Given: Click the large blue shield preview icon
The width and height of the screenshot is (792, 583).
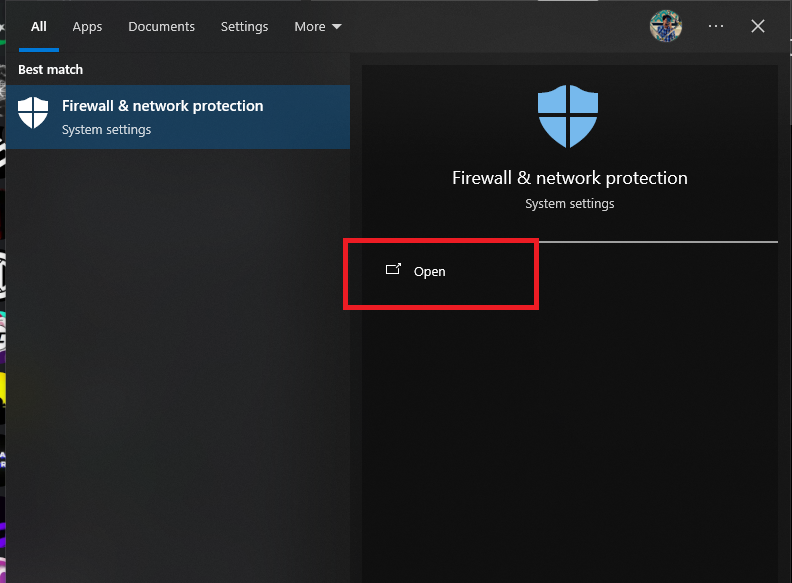Looking at the screenshot, I should (x=568, y=115).
